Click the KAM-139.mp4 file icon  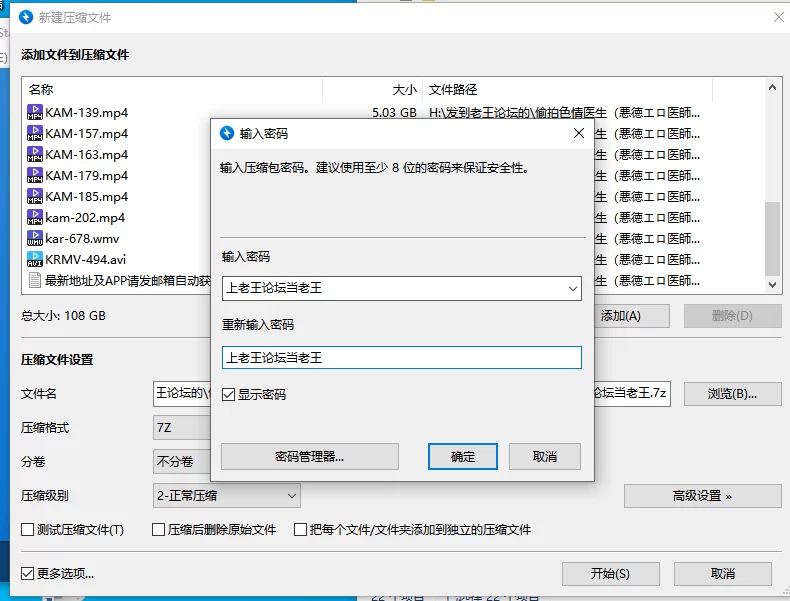35,112
